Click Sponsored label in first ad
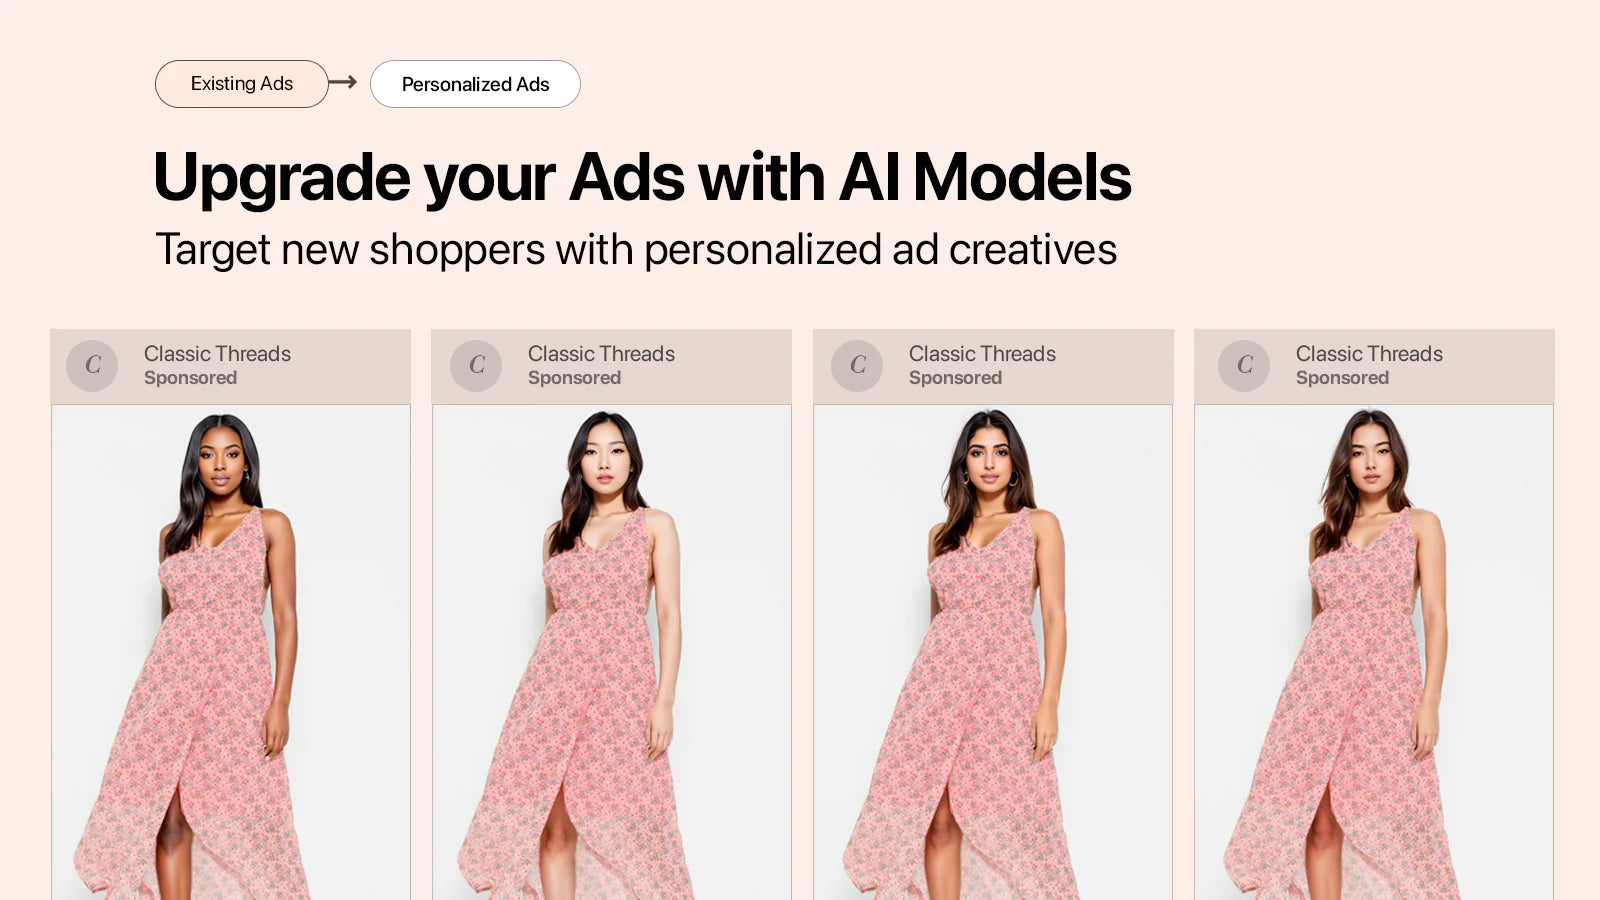This screenshot has height=900, width=1600. tap(190, 378)
